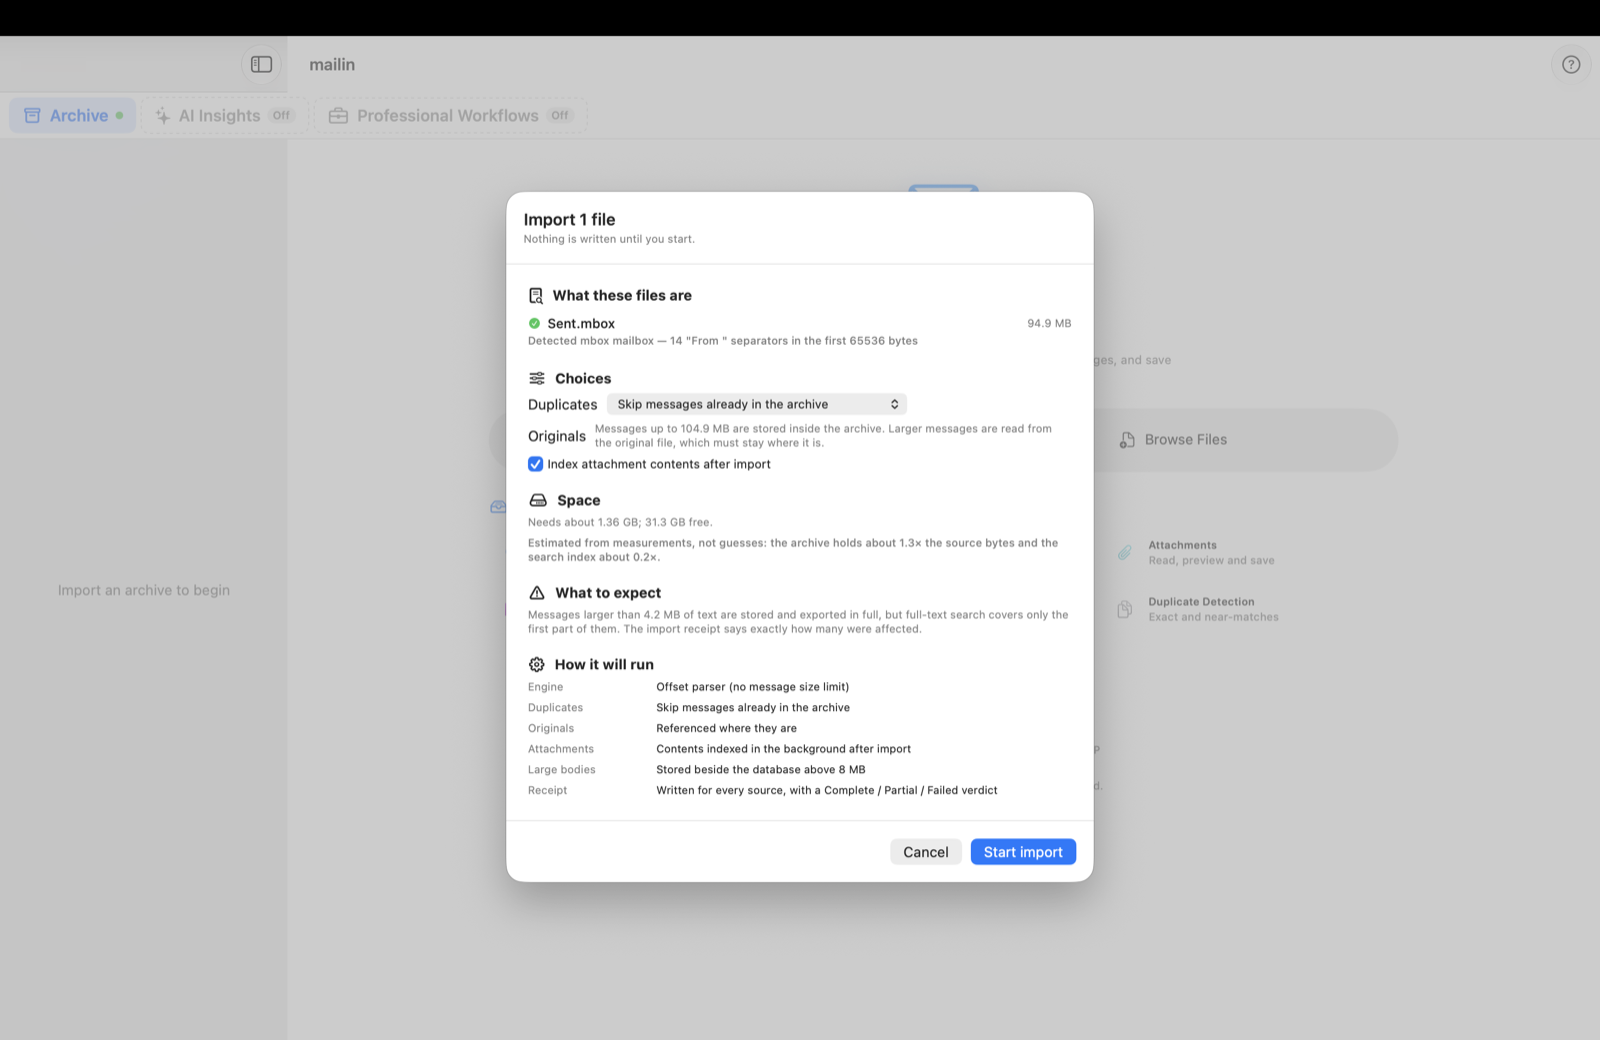This screenshot has width=1600, height=1040.
Task: Click the Start import button
Action: pos(1023,852)
